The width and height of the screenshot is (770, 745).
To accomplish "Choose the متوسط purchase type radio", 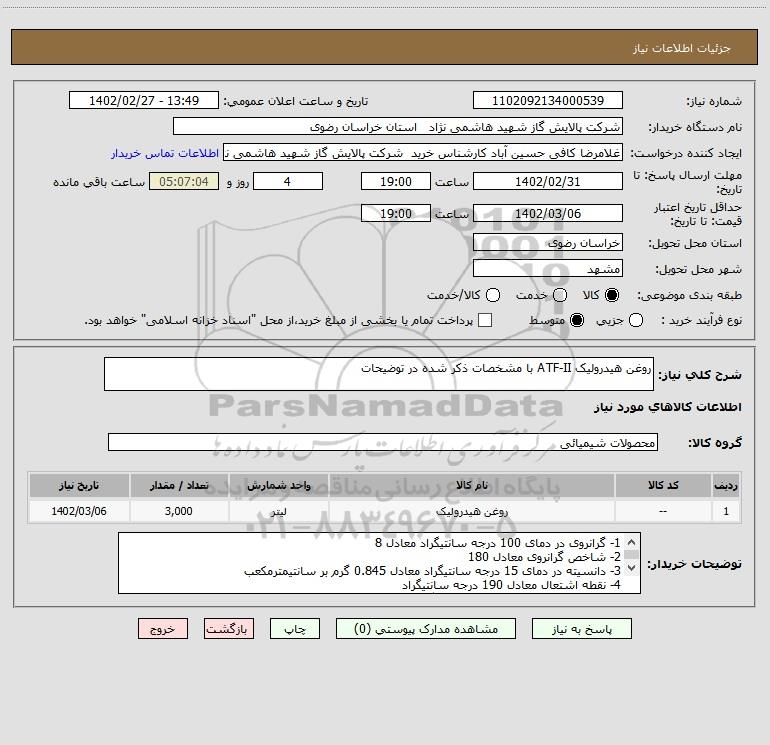I will (577, 320).
